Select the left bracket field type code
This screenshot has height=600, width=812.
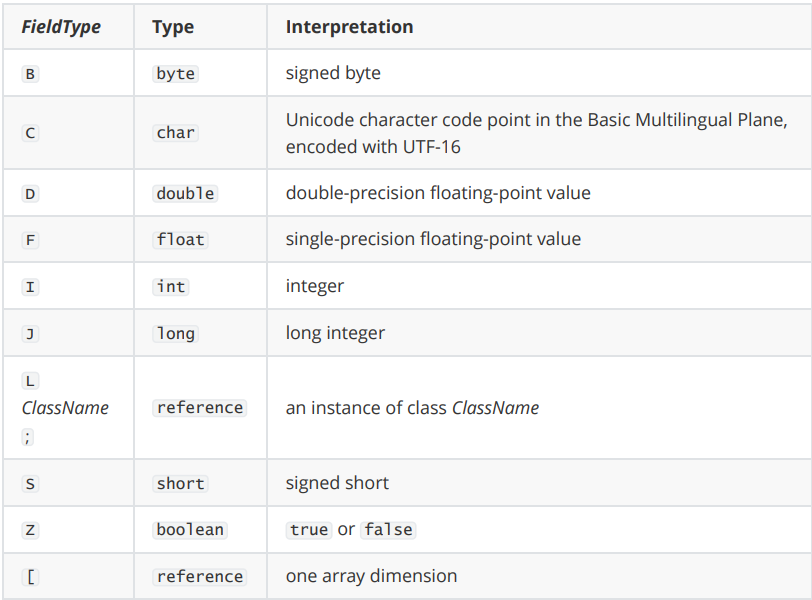31,577
